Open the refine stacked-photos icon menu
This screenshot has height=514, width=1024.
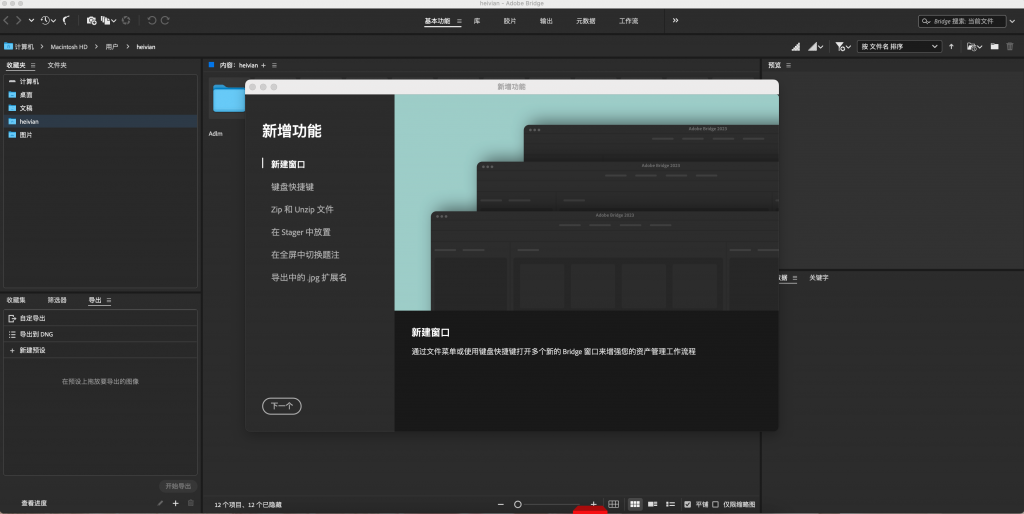click(108, 21)
